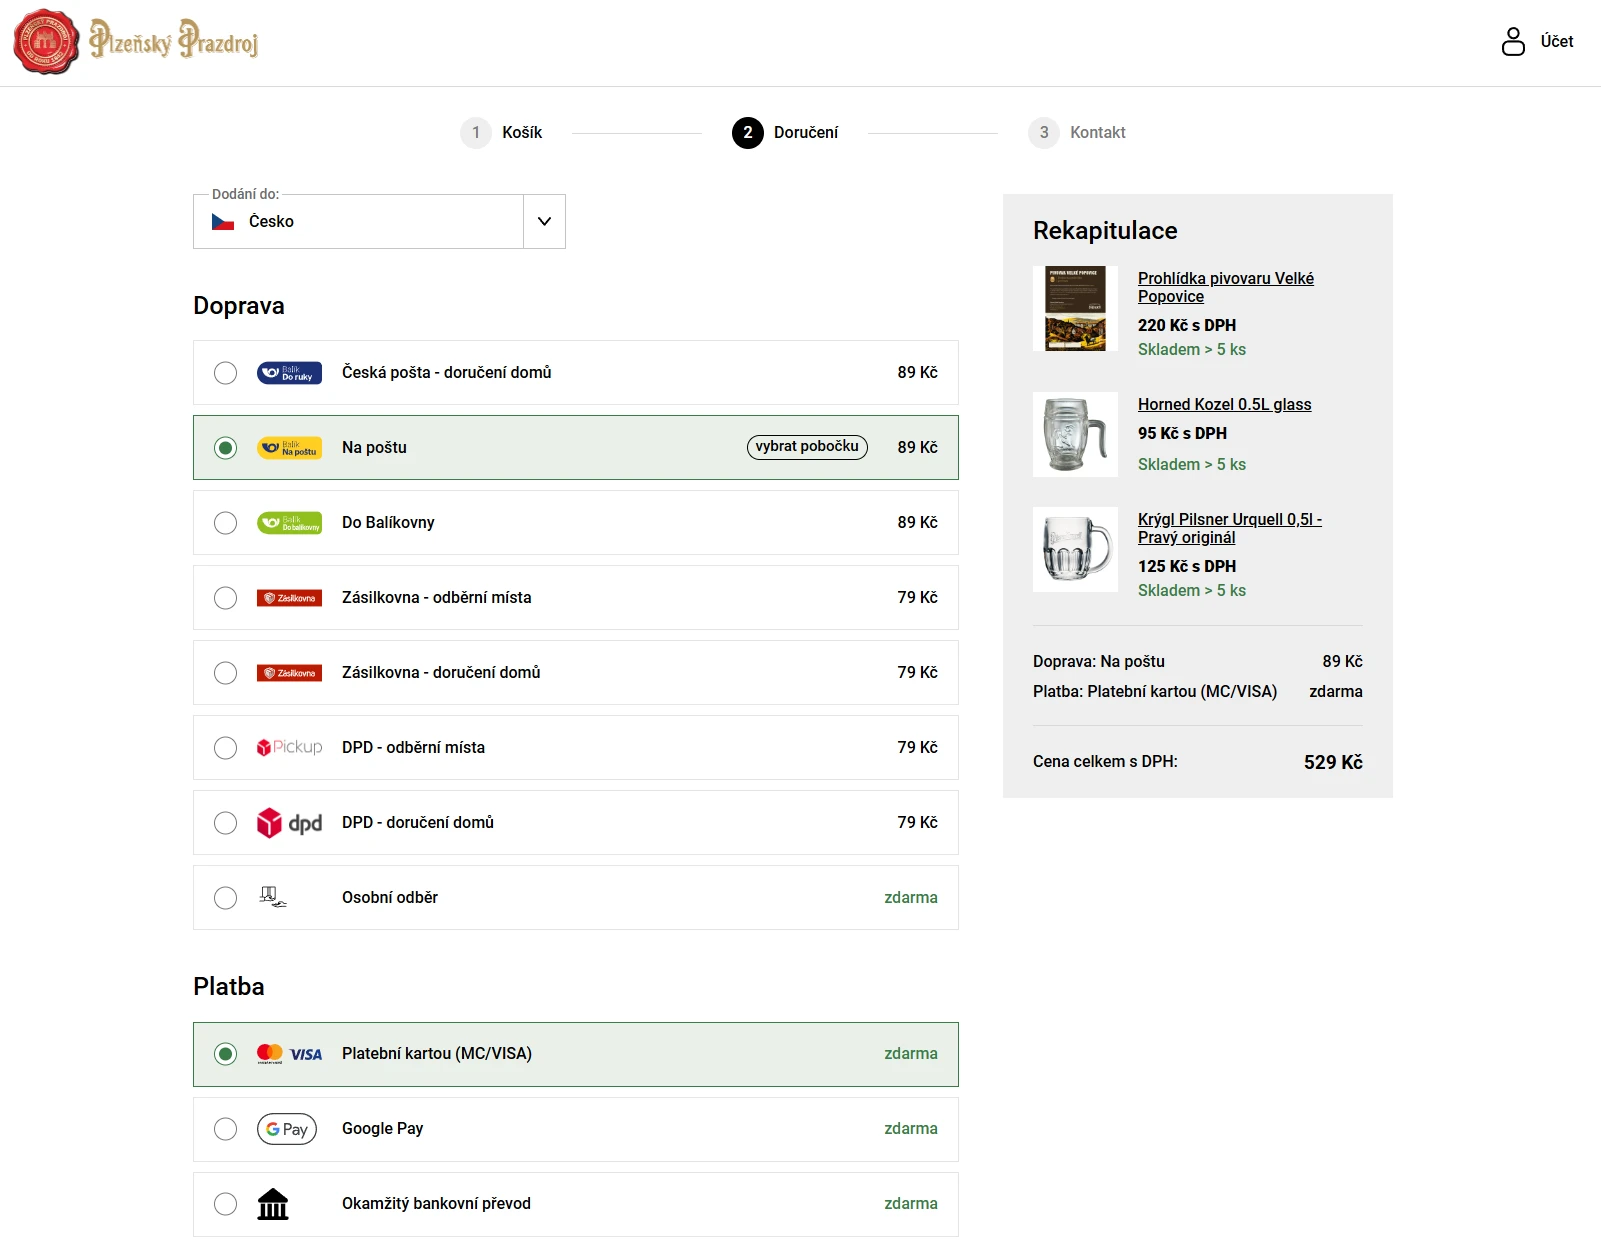Click the vybrat pobočku button

(807, 447)
